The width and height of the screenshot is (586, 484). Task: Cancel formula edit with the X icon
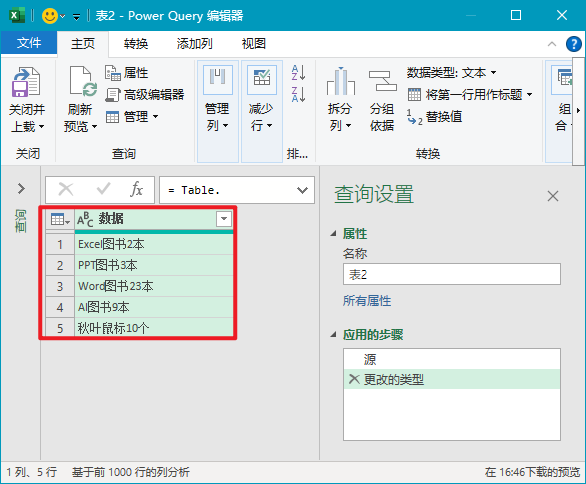(66, 189)
